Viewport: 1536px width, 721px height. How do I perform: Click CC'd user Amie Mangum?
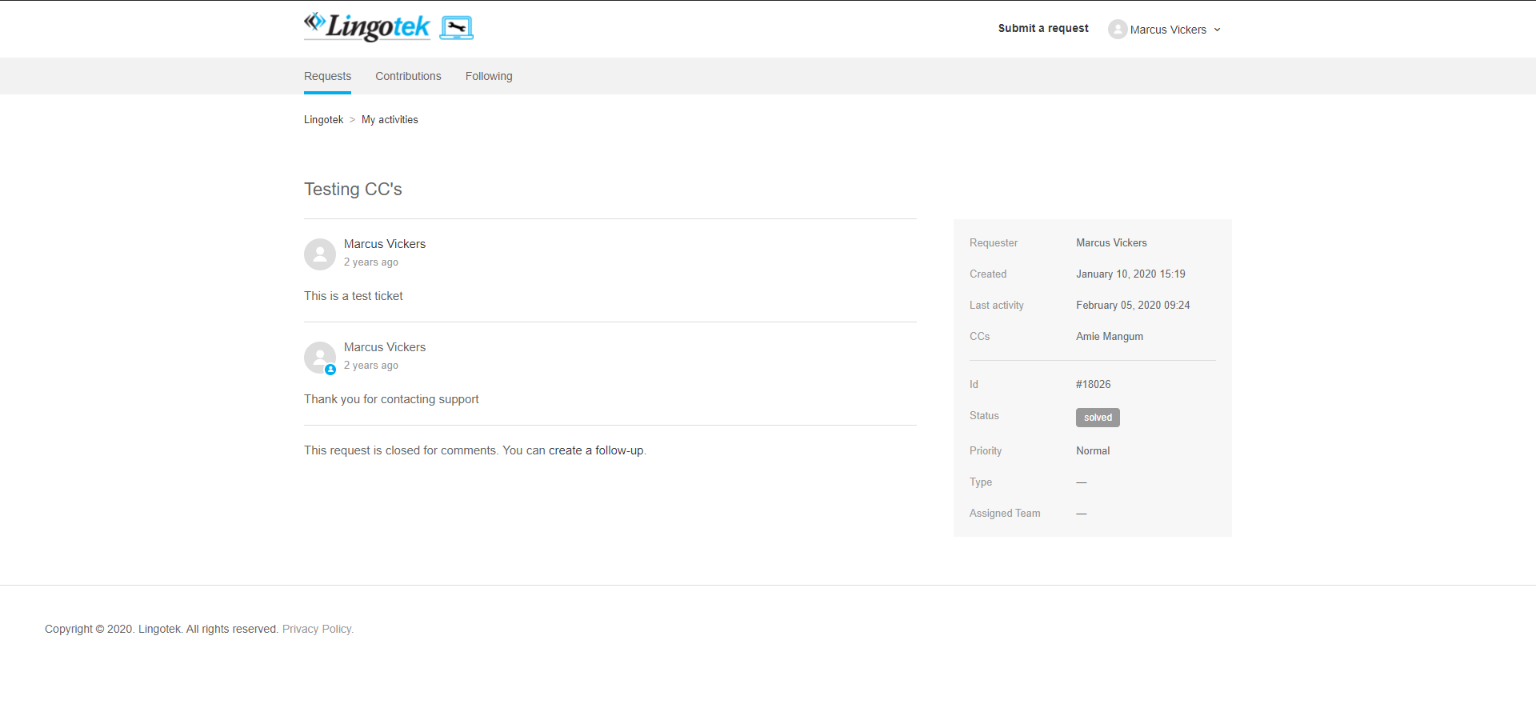pyautogui.click(x=1109, y=336)
